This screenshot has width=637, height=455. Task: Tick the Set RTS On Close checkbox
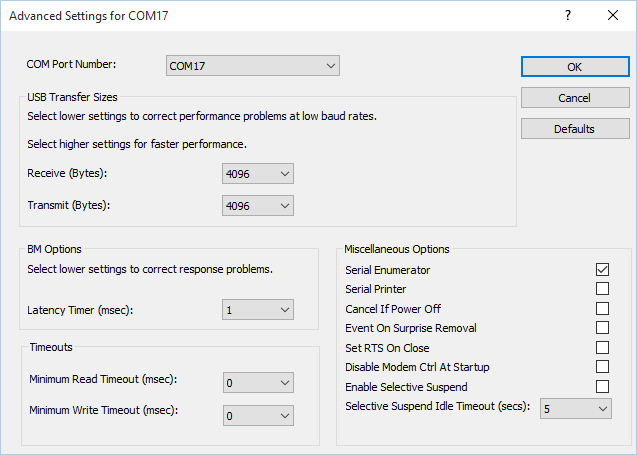click(x=602, y=348)
